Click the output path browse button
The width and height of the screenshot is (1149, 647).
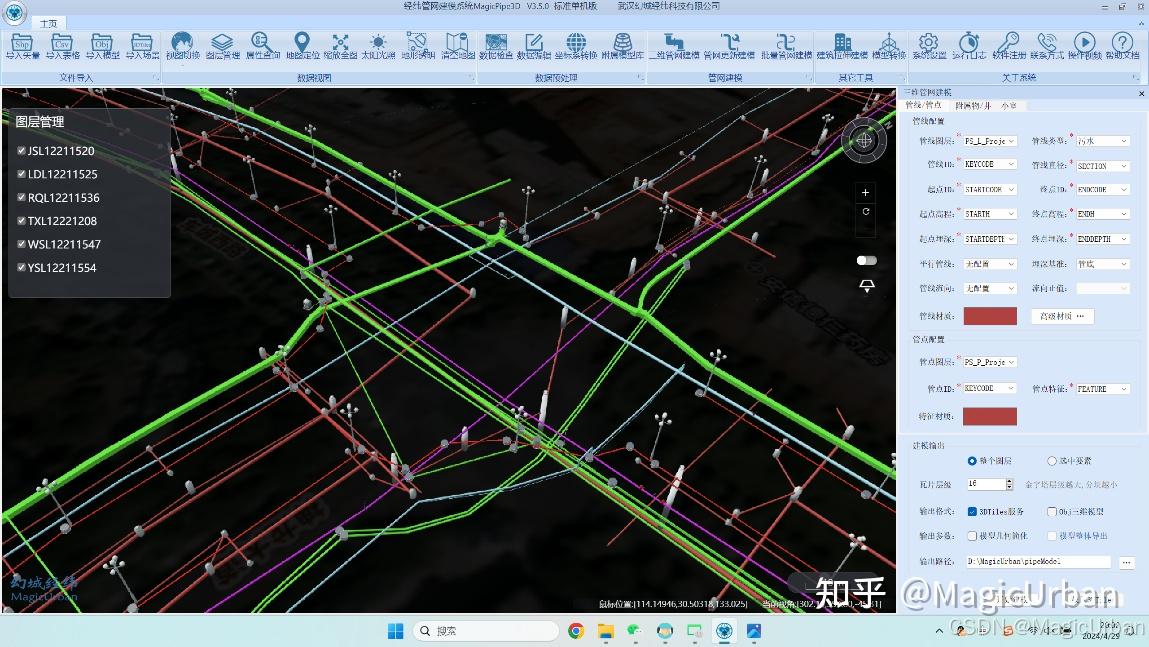1127,561
